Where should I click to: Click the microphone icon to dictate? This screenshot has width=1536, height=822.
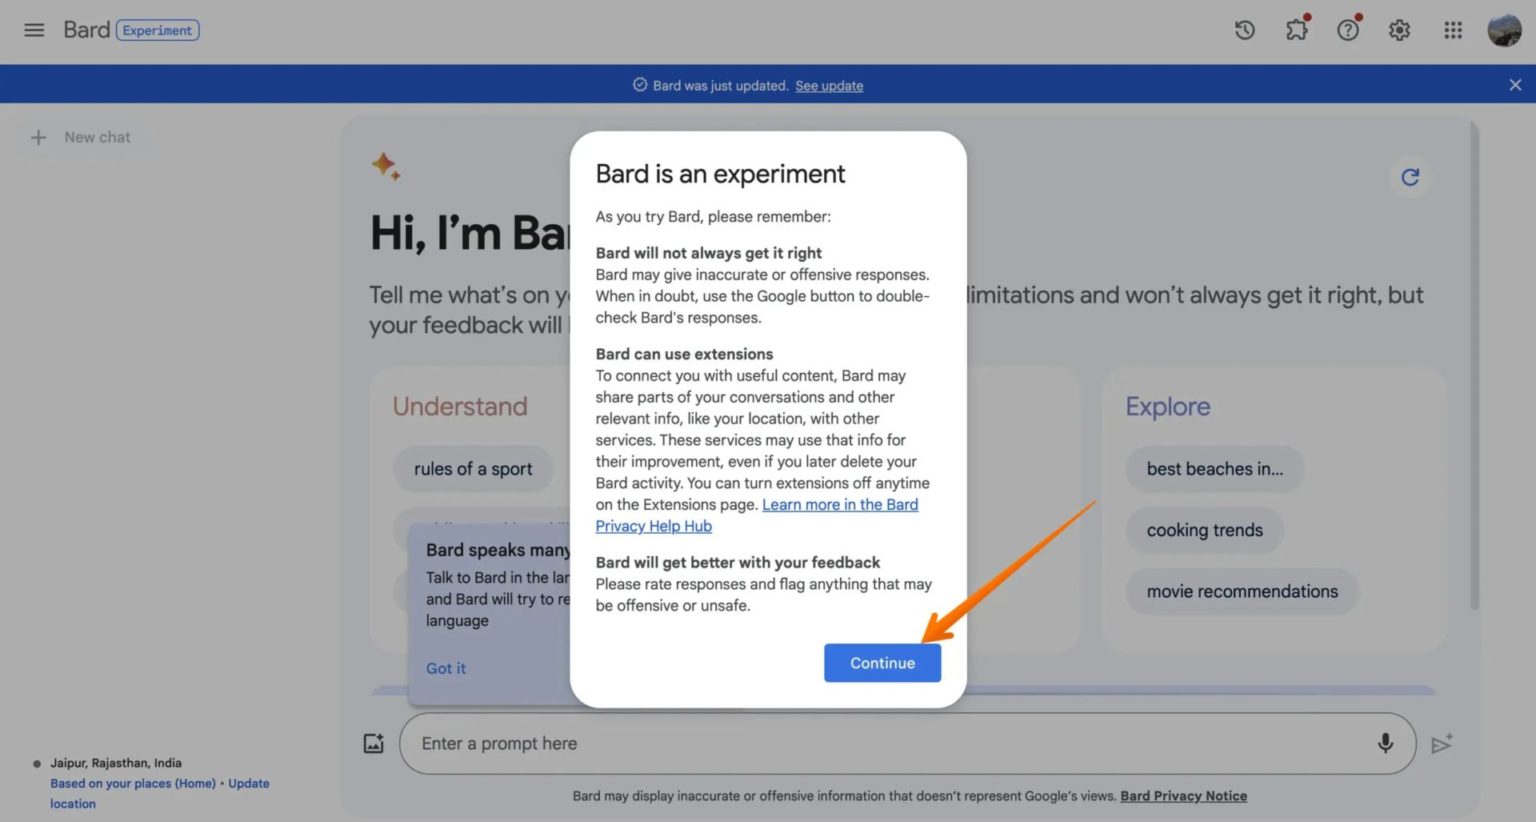pos(1386,743)
